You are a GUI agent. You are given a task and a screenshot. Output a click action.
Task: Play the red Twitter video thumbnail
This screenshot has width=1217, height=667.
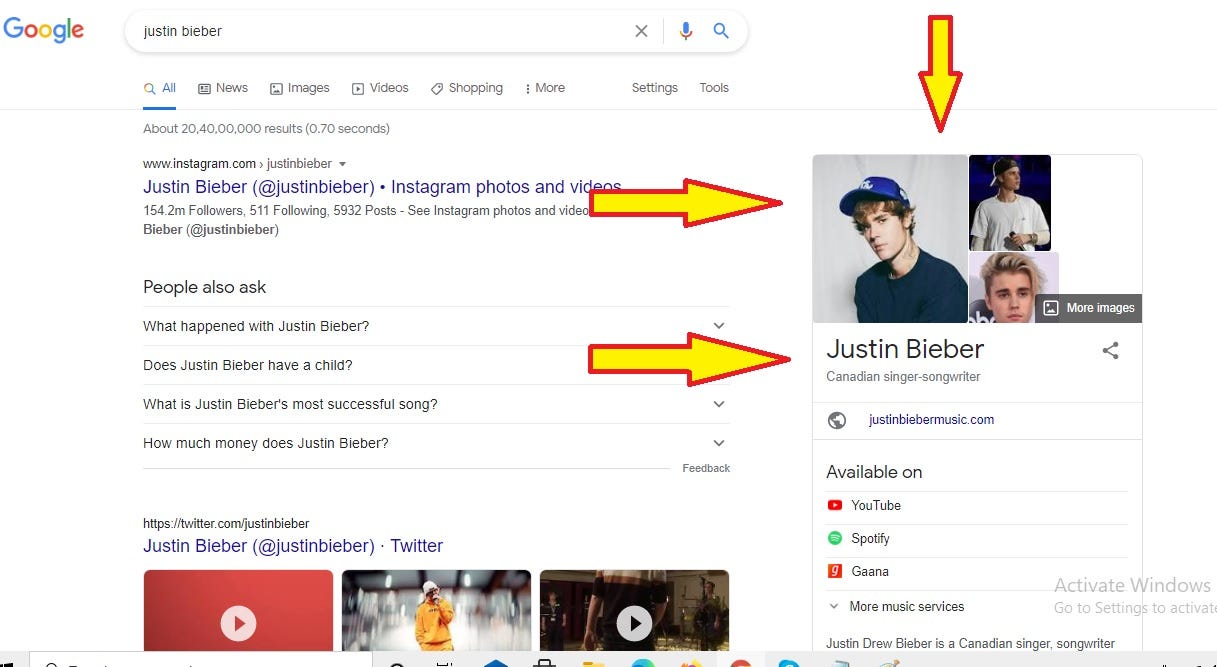pyautogui.click(x=238, y=610)
